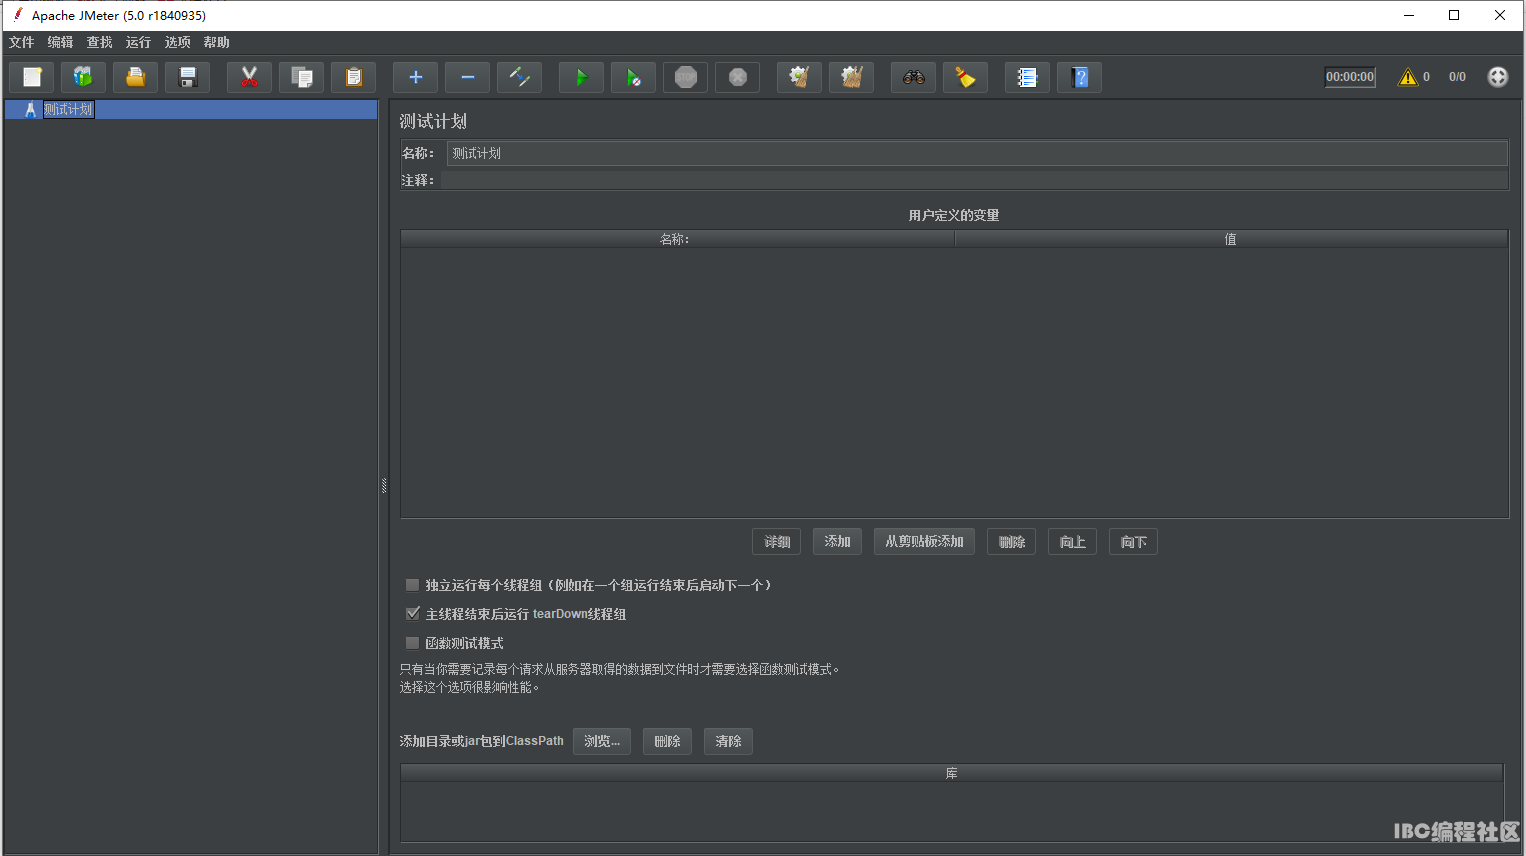Screen dimensions: 1526x856
Task: Click the panel split handle
Action: (x=384, y=486)
